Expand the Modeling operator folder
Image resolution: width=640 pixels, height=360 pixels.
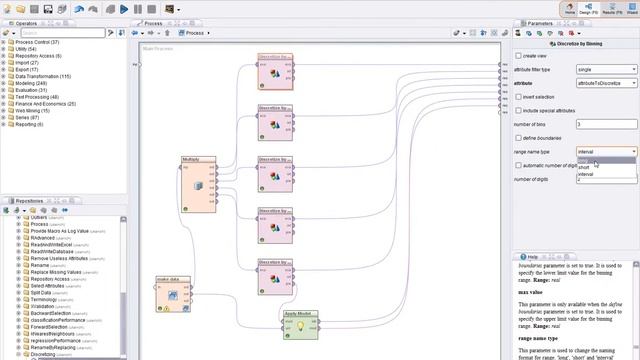point(4,83)
